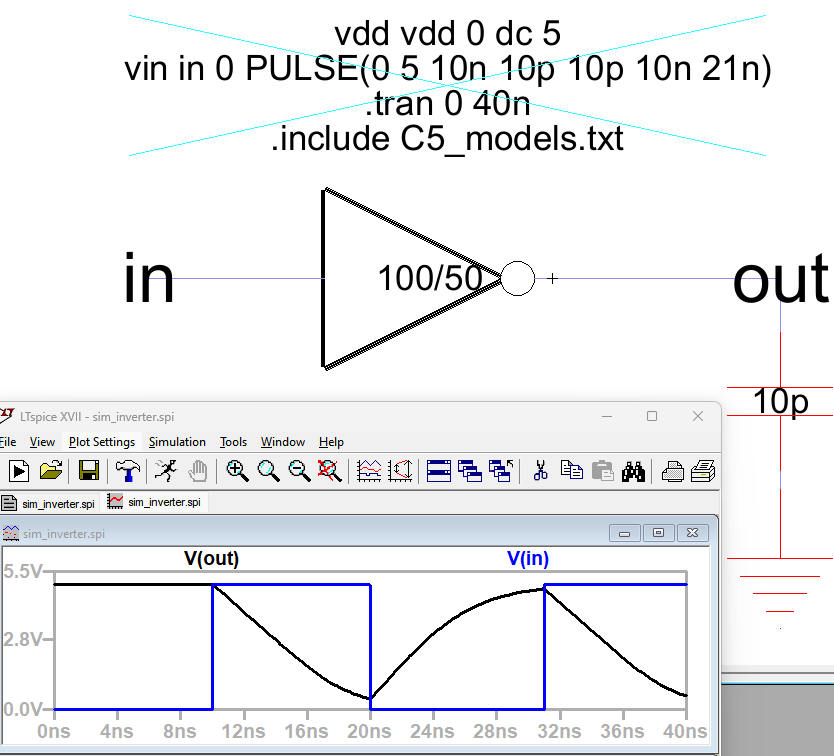Open the Tools menu
The width and height of the screenshot is (834, 756).
(x=233, y=441)
